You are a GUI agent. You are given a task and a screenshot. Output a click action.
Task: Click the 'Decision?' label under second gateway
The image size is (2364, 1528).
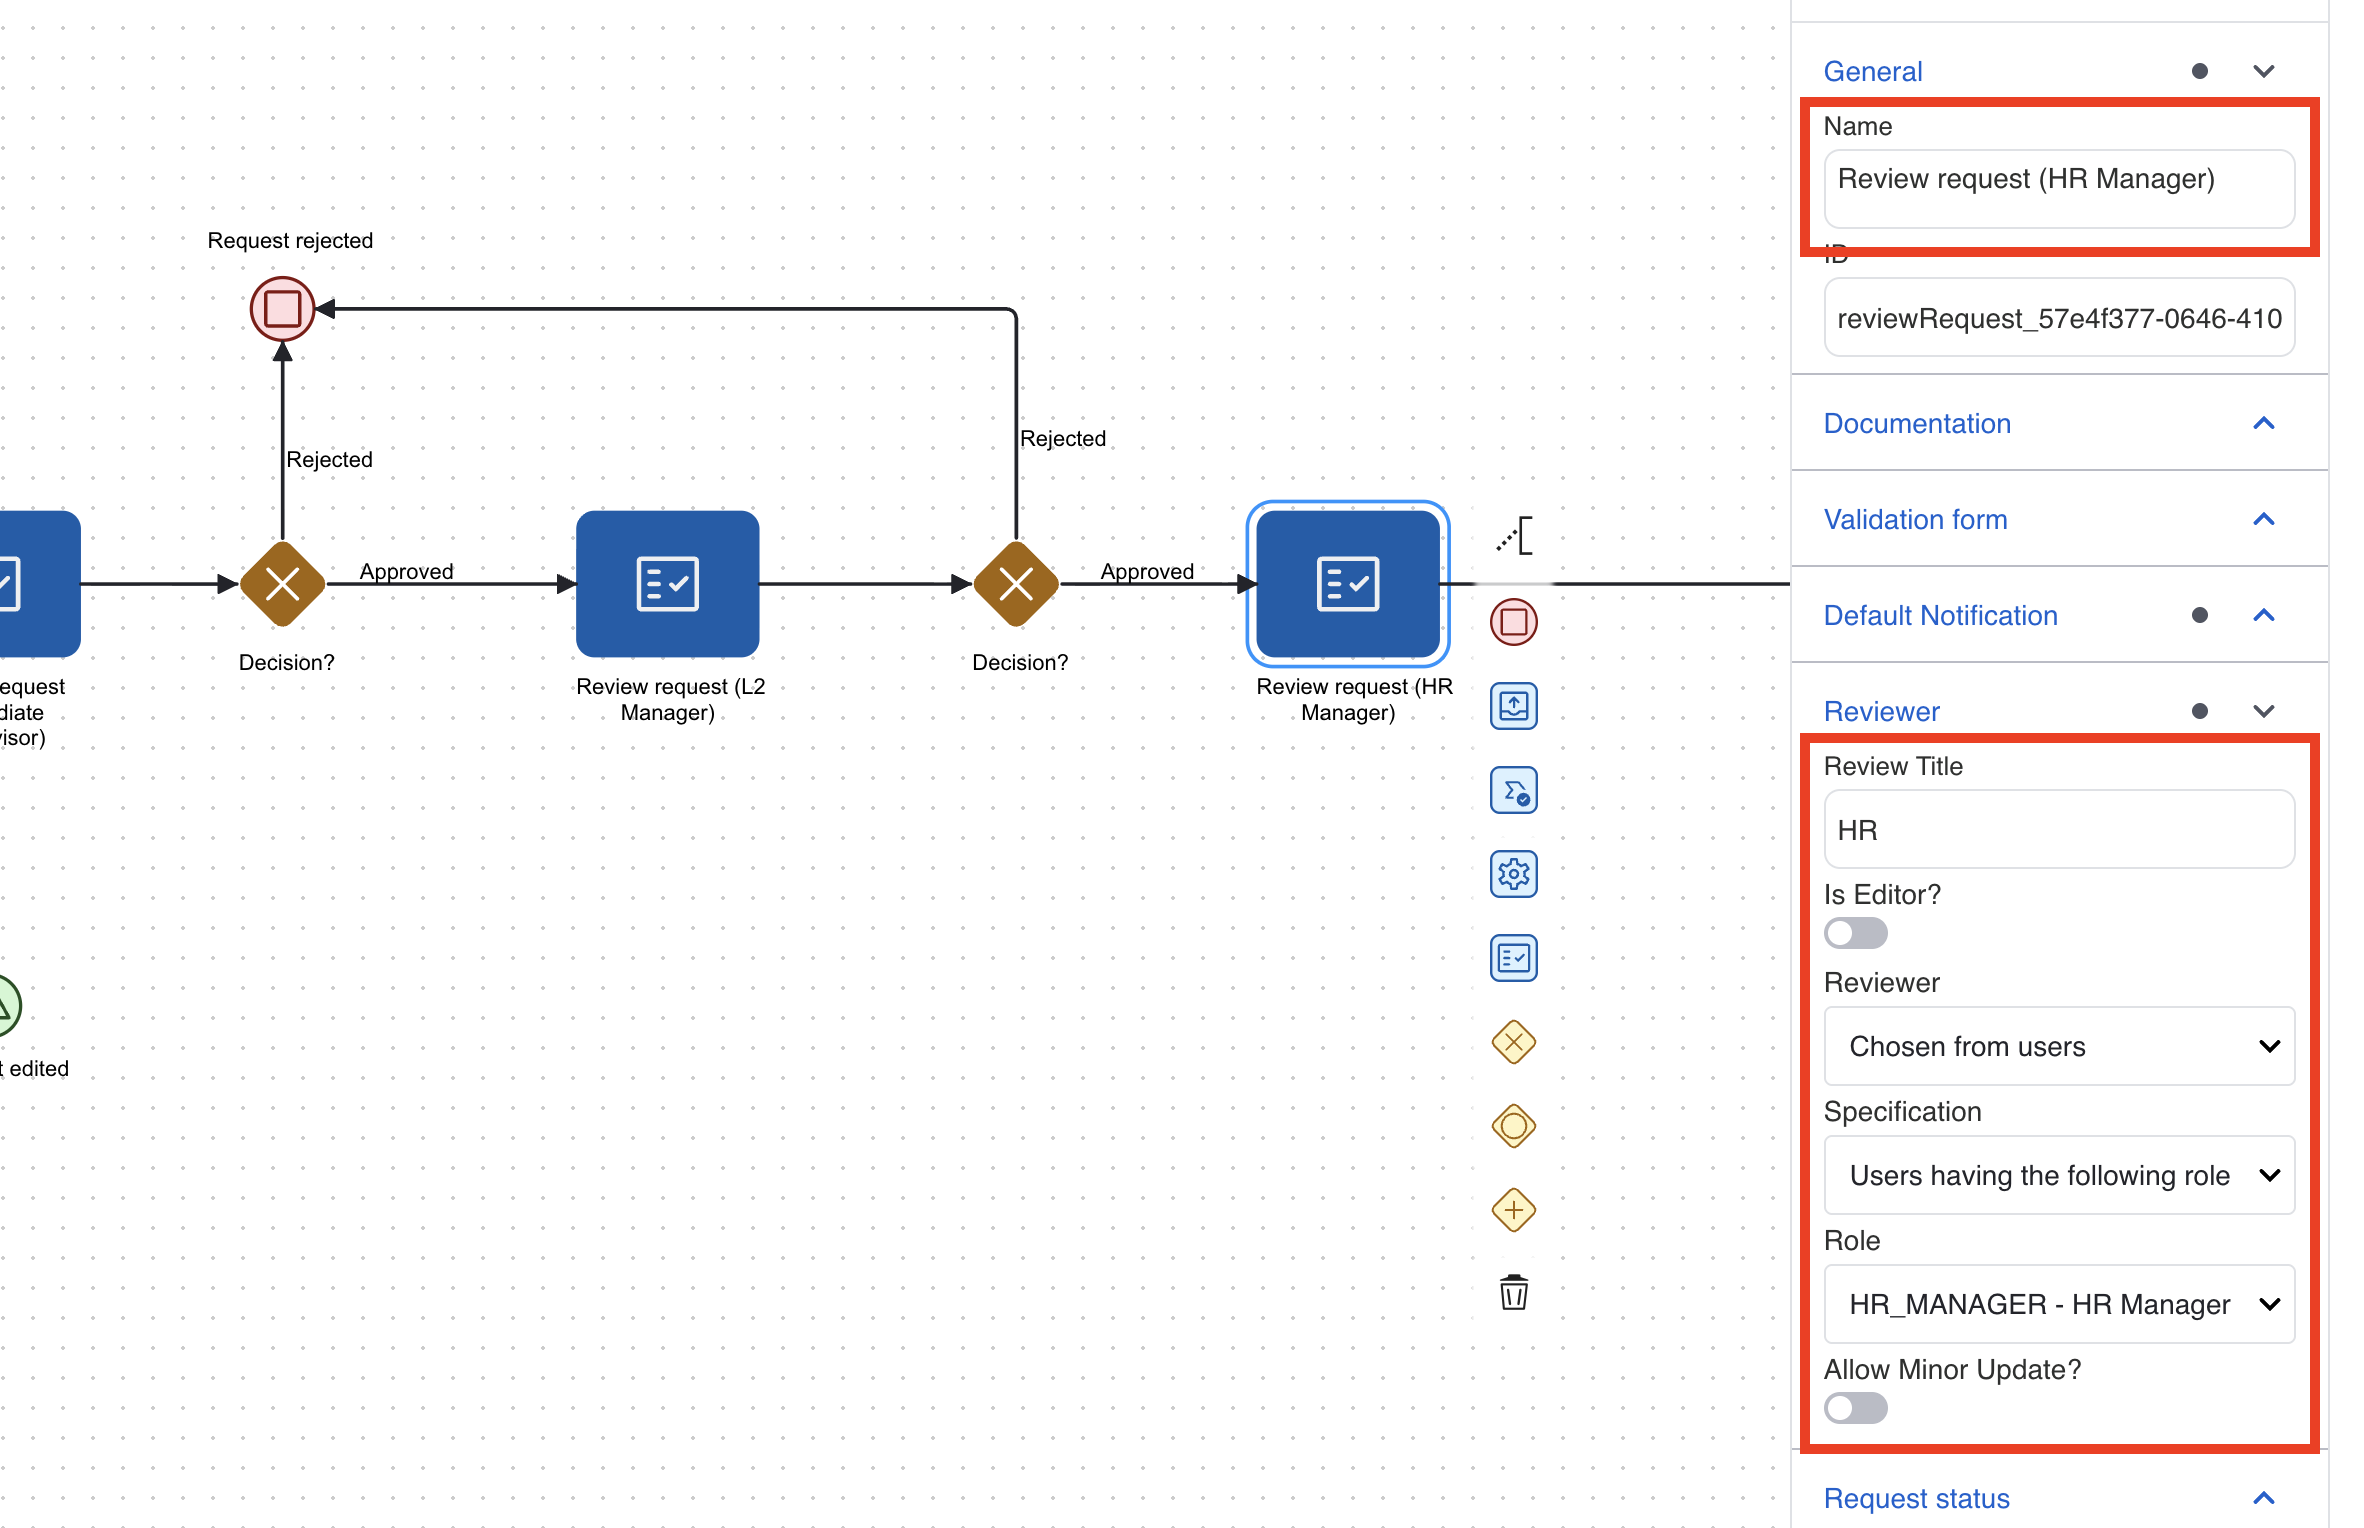point(1020,662)
